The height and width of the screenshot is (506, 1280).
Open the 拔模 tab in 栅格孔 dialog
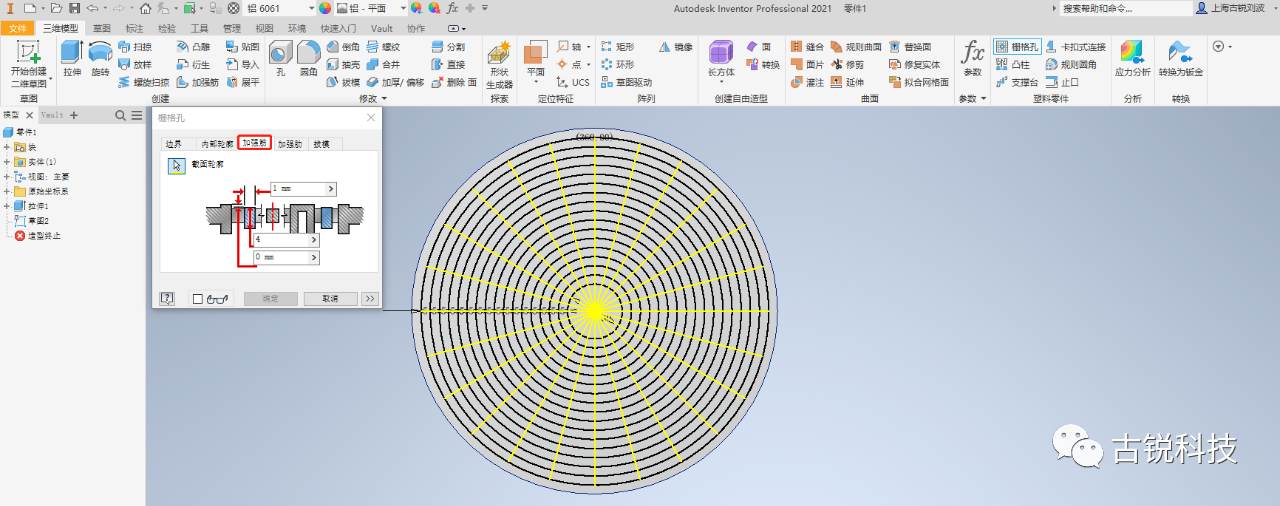tap(322, 144)
